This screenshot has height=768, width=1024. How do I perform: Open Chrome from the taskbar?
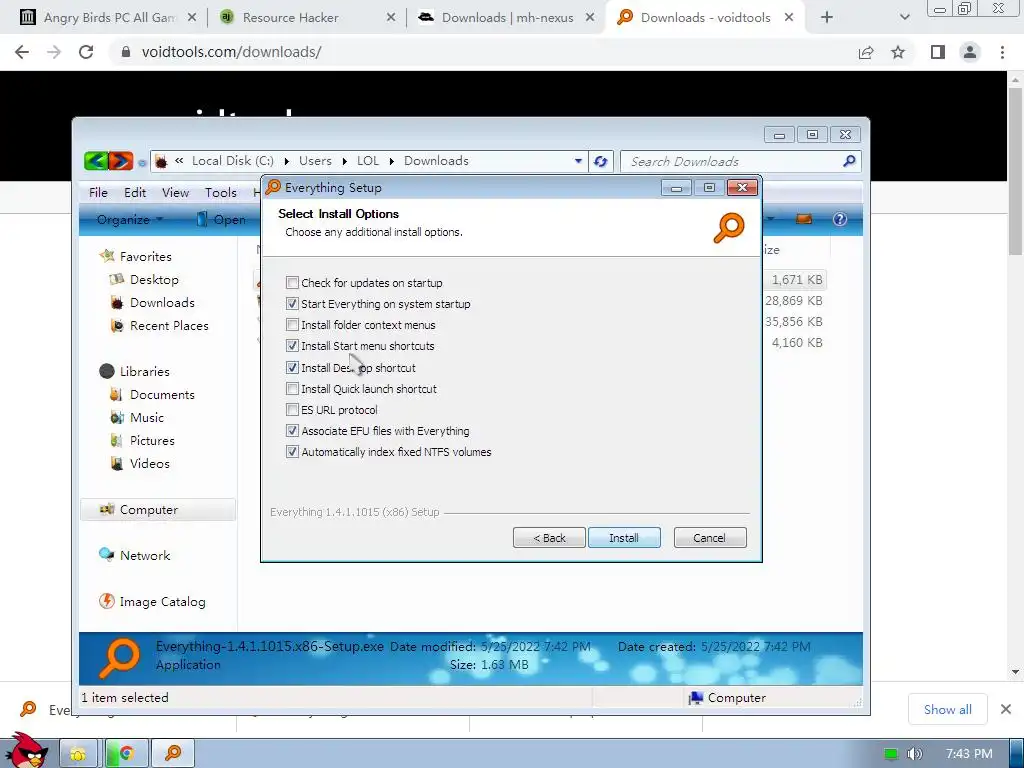[127, 754]
